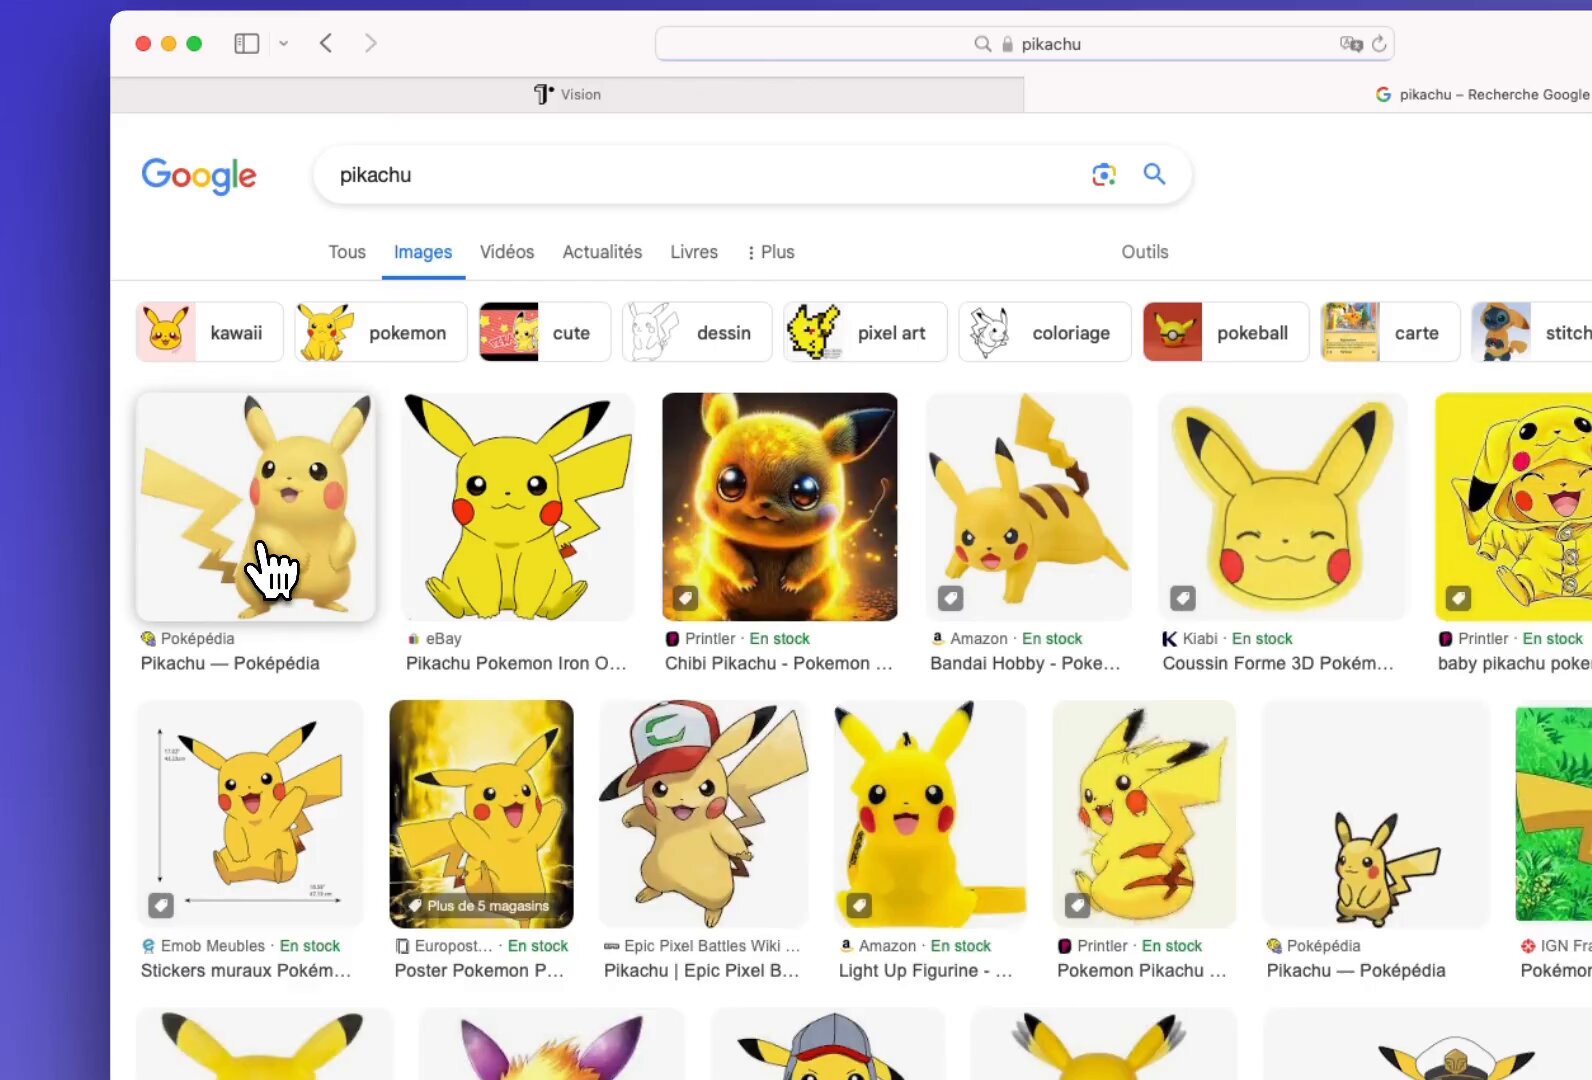
Task: Expand the Plus more-options menu
Action: coord(771,252)
